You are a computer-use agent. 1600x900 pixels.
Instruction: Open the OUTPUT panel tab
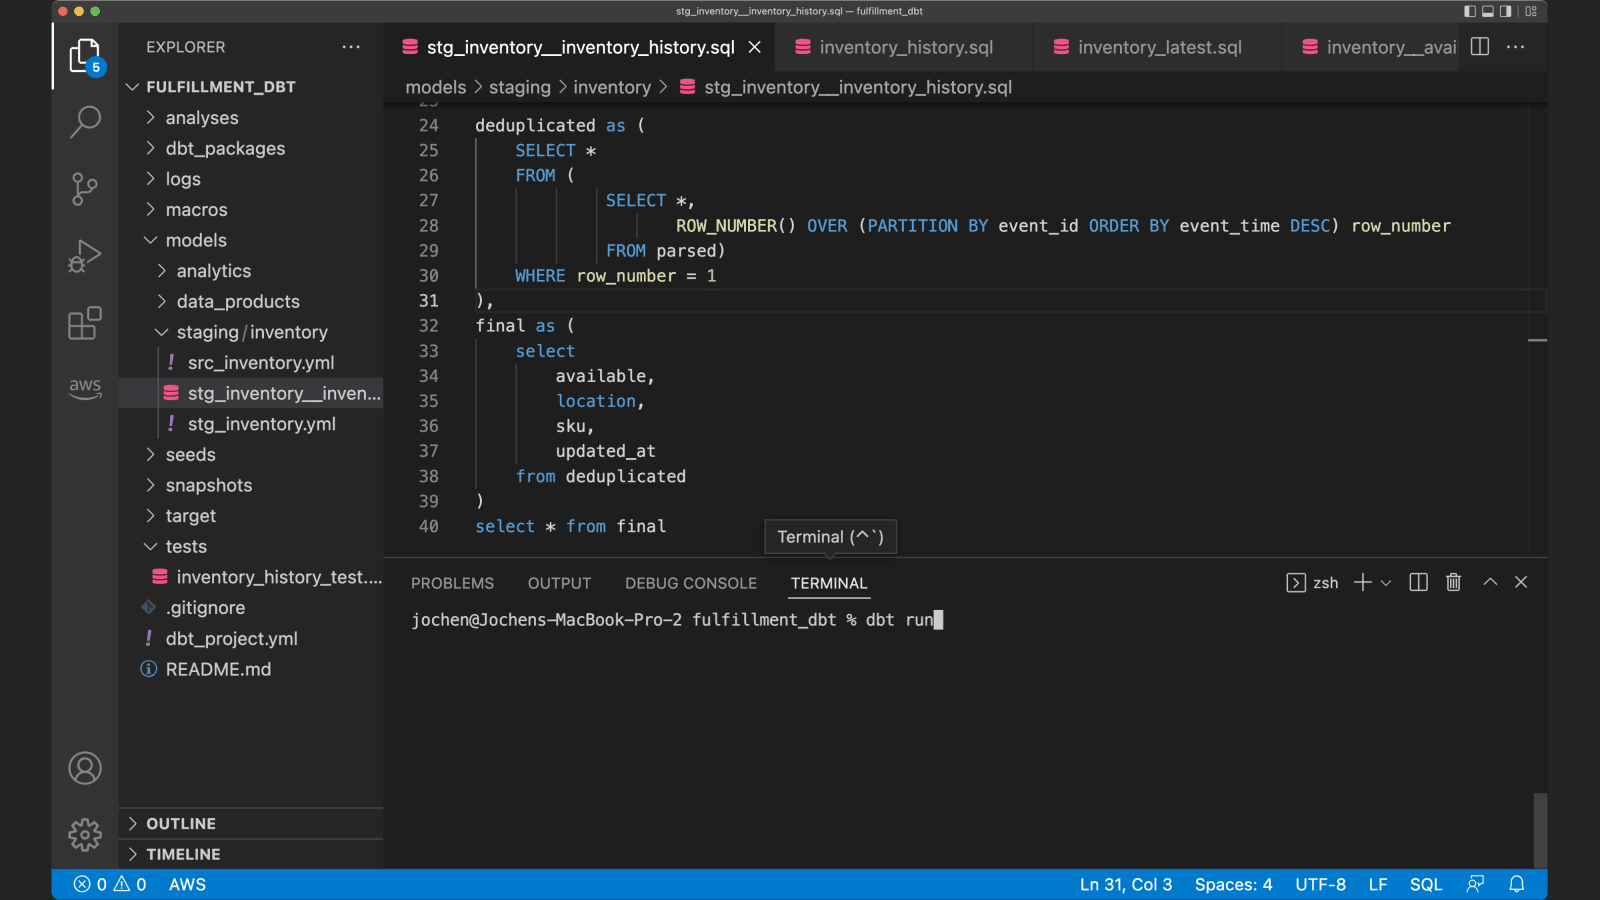point(560,583)
